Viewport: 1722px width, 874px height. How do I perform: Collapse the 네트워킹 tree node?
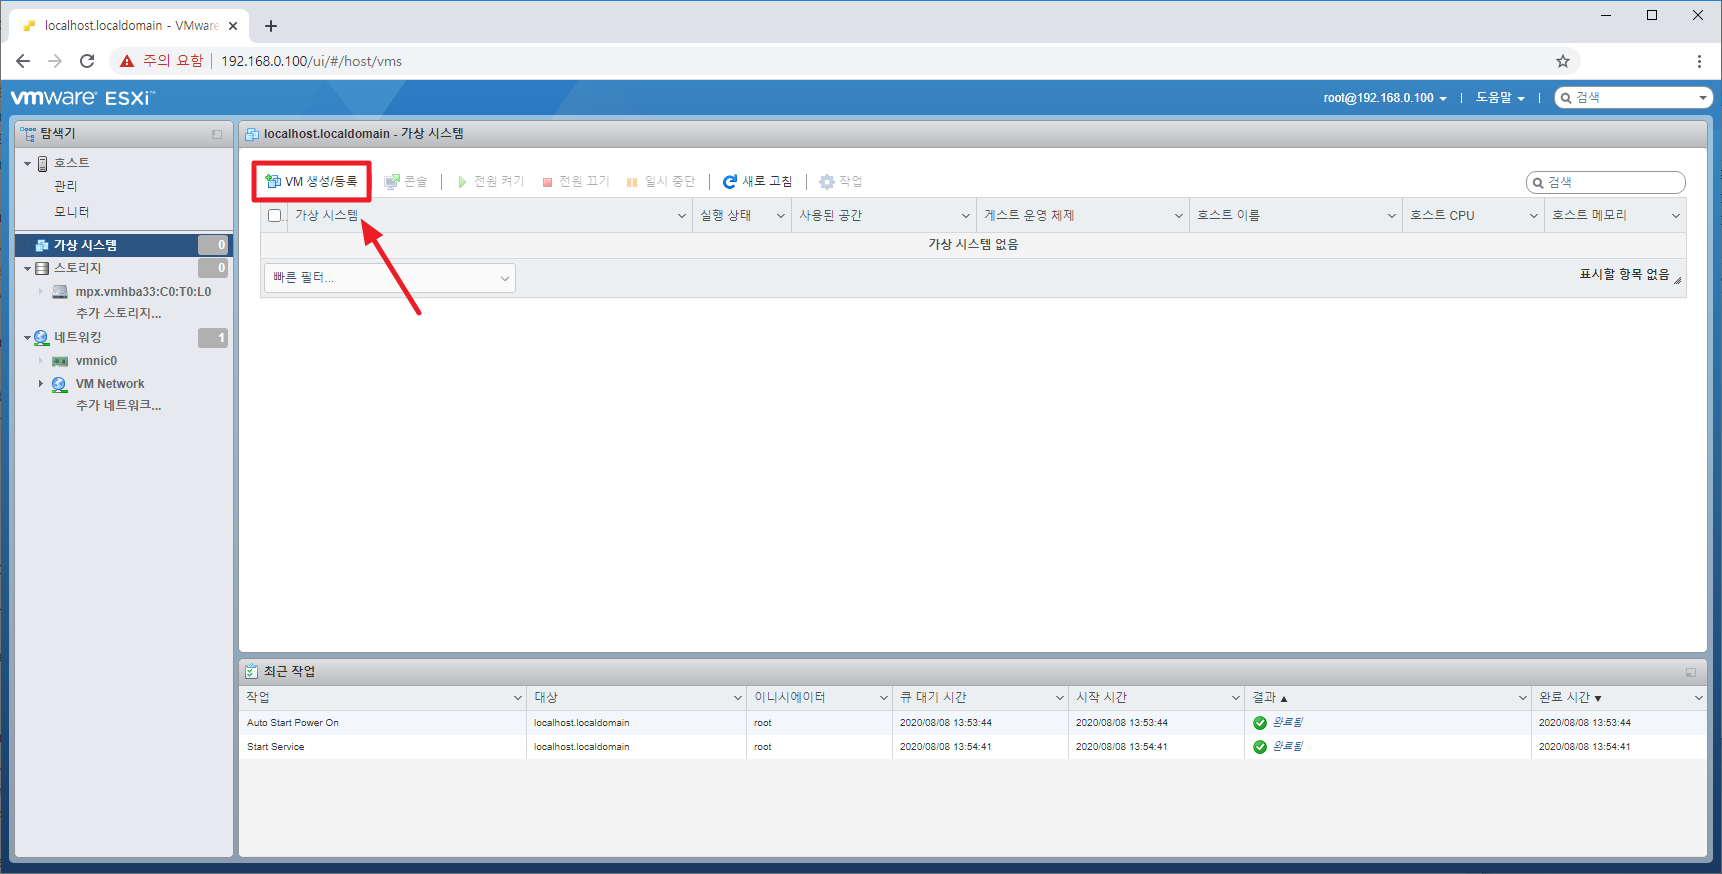tap(28, 338)
